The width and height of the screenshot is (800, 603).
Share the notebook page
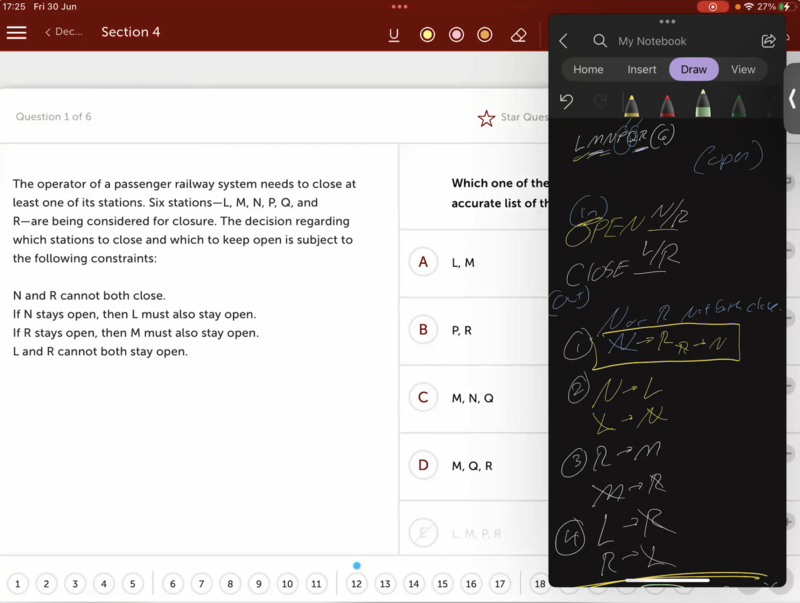pos(768,41)
